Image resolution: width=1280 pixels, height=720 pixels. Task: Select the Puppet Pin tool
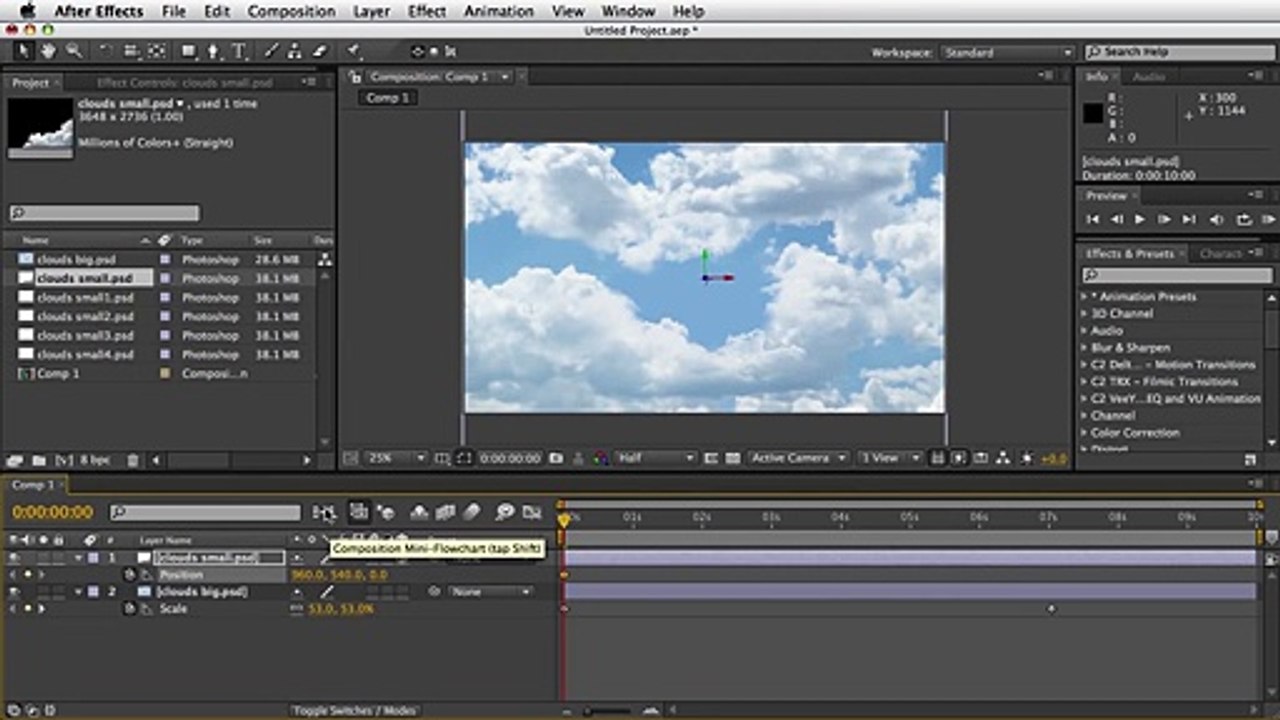(353, 51)
